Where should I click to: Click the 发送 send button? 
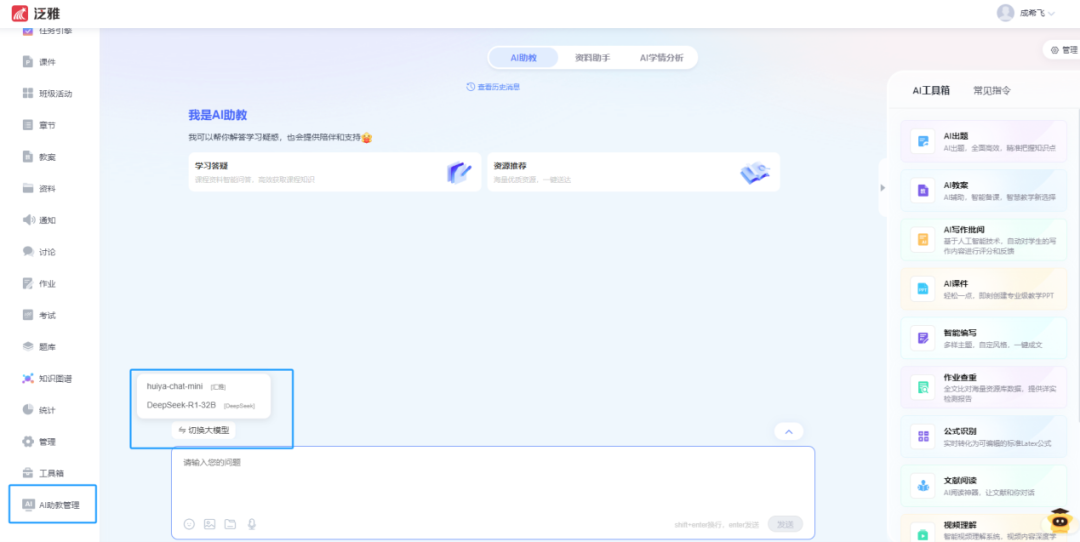785,524
